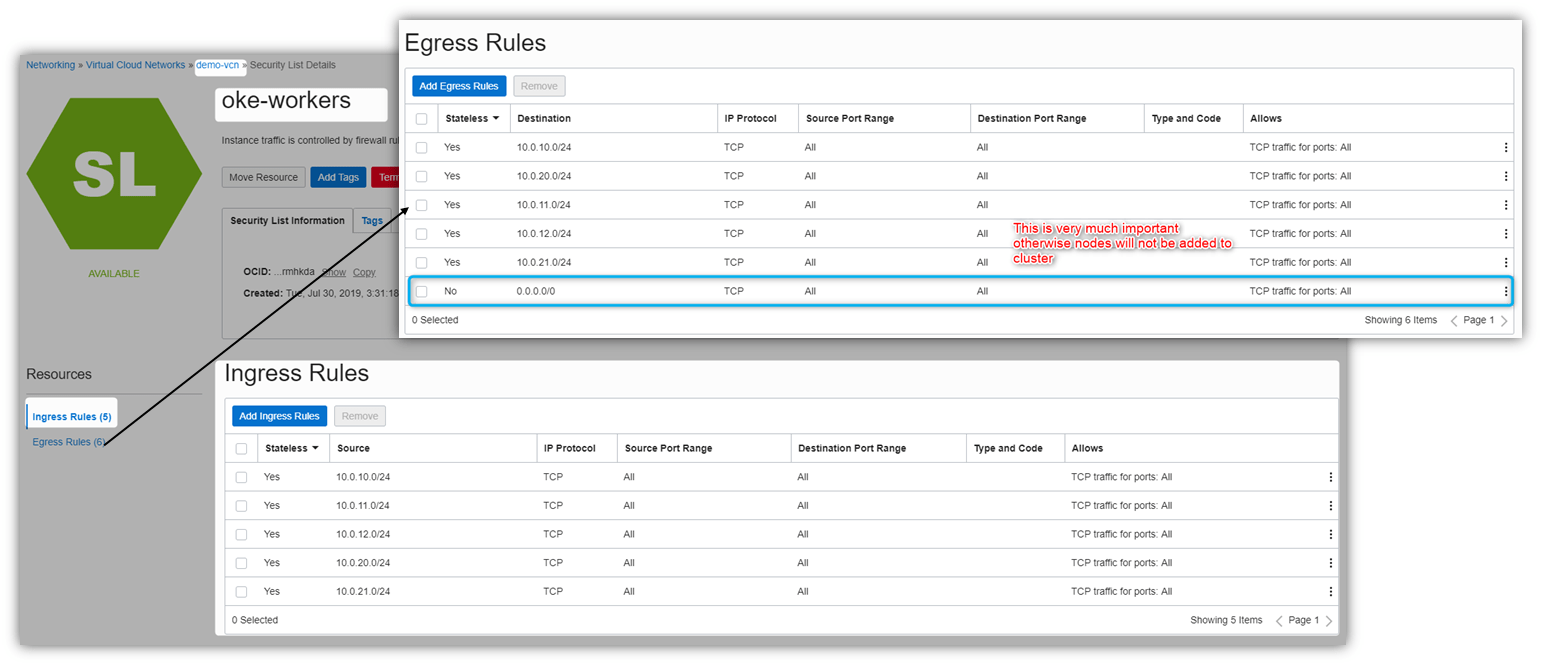
Task: Check the ingress rule for 10.0.21.0/24
Action: pyautogui.click(x=241, y=591)
